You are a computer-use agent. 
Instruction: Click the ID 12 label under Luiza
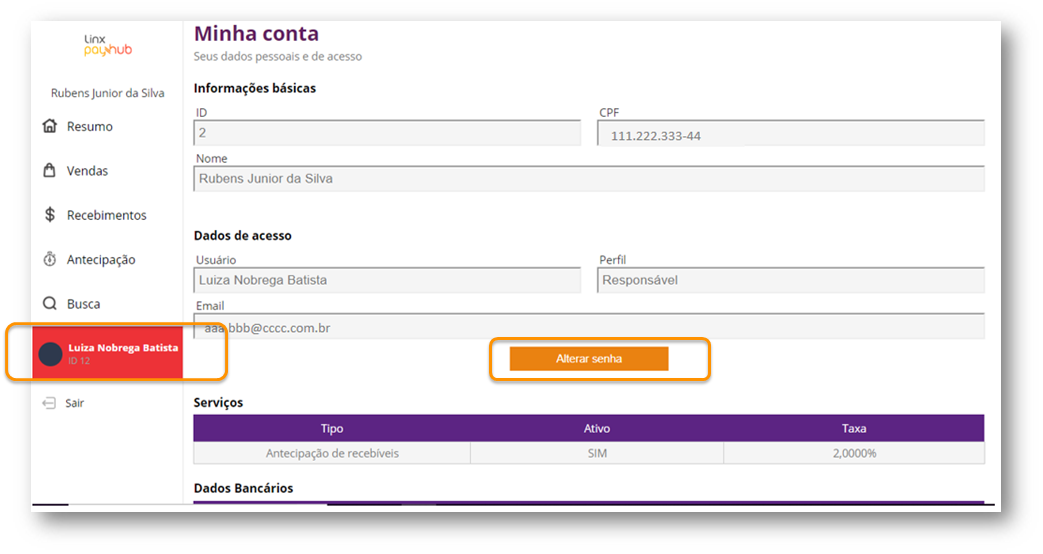(x=79, y=361)
